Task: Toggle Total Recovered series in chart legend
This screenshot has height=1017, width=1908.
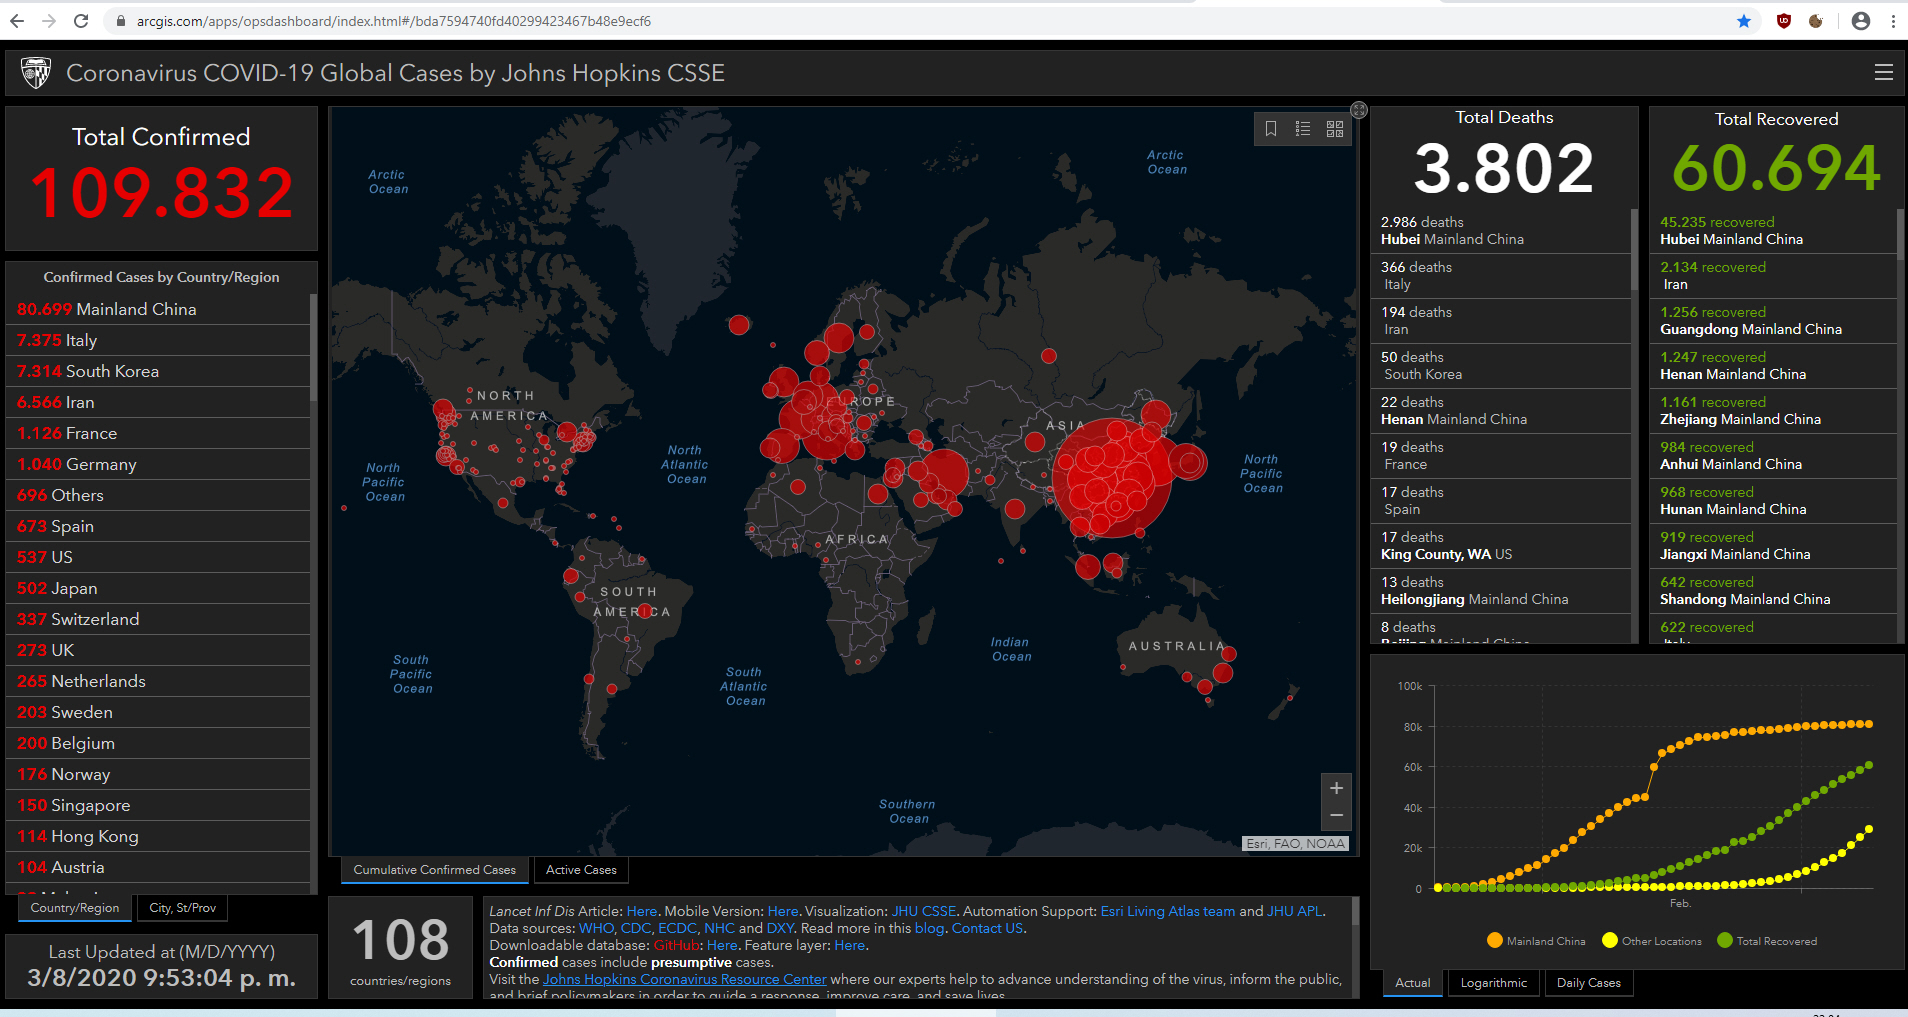Action: pos(1767,941)
